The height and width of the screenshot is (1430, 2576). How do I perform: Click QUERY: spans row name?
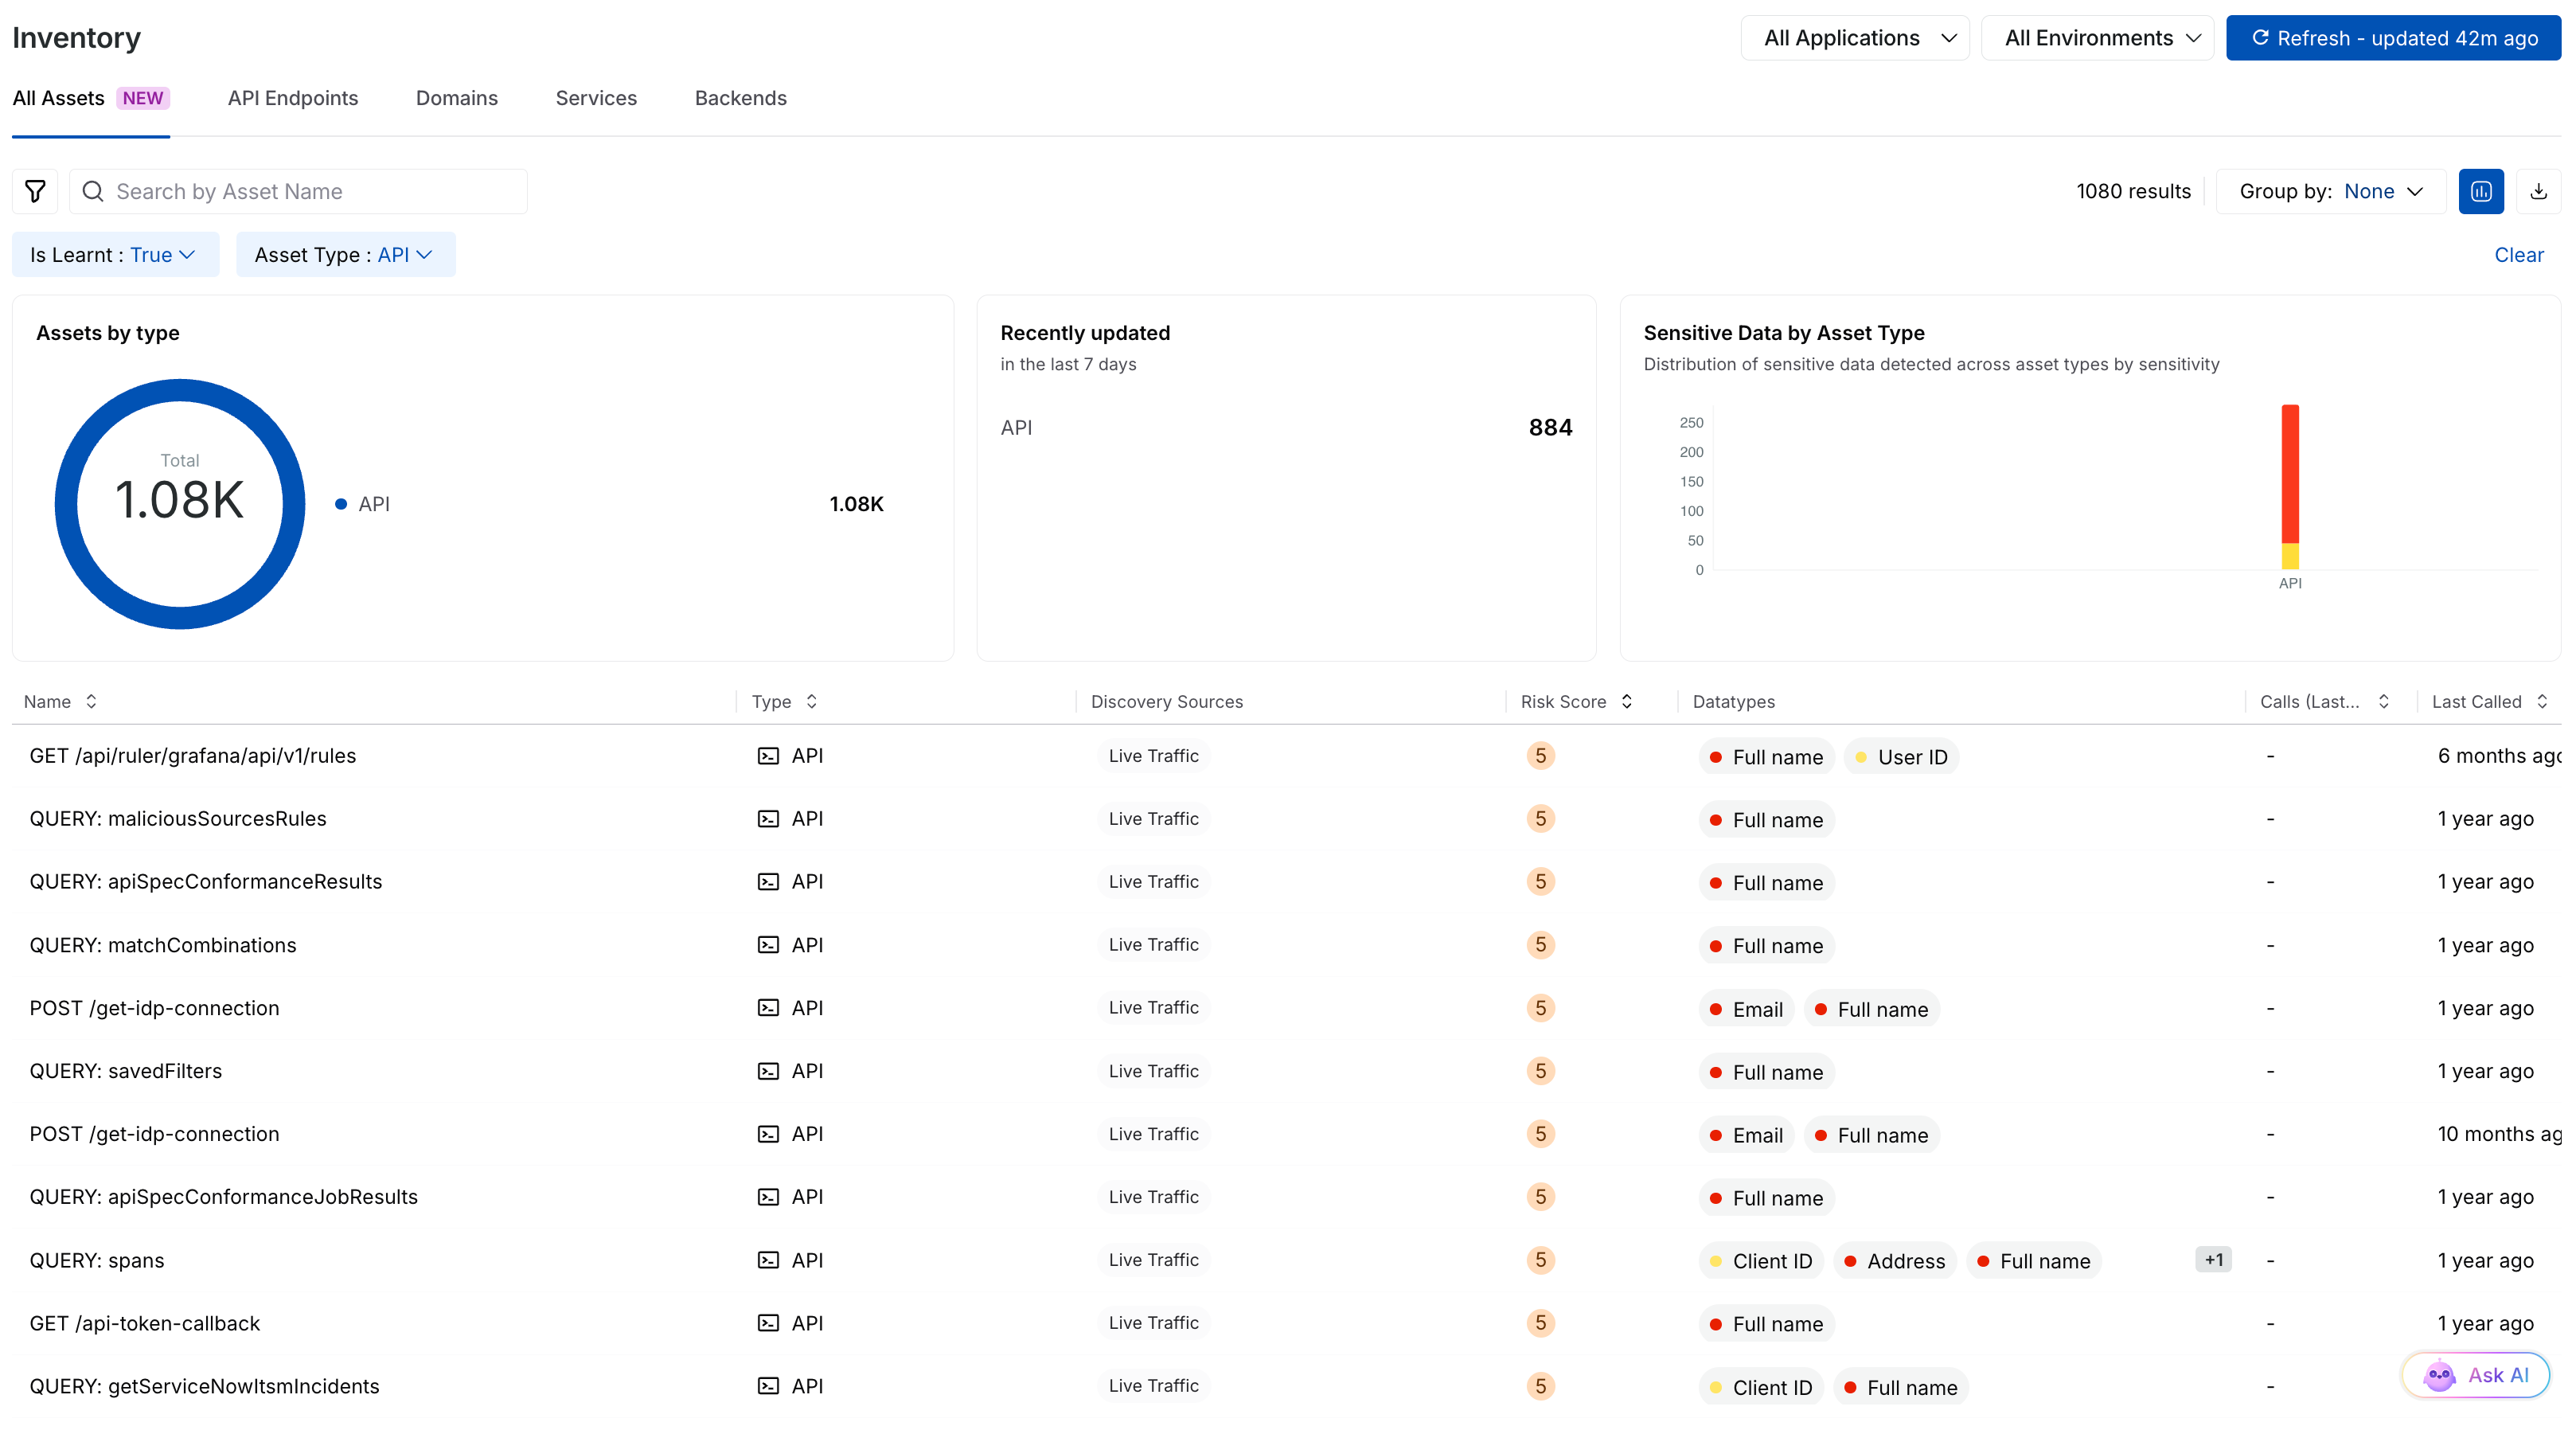click(97, 1260)
